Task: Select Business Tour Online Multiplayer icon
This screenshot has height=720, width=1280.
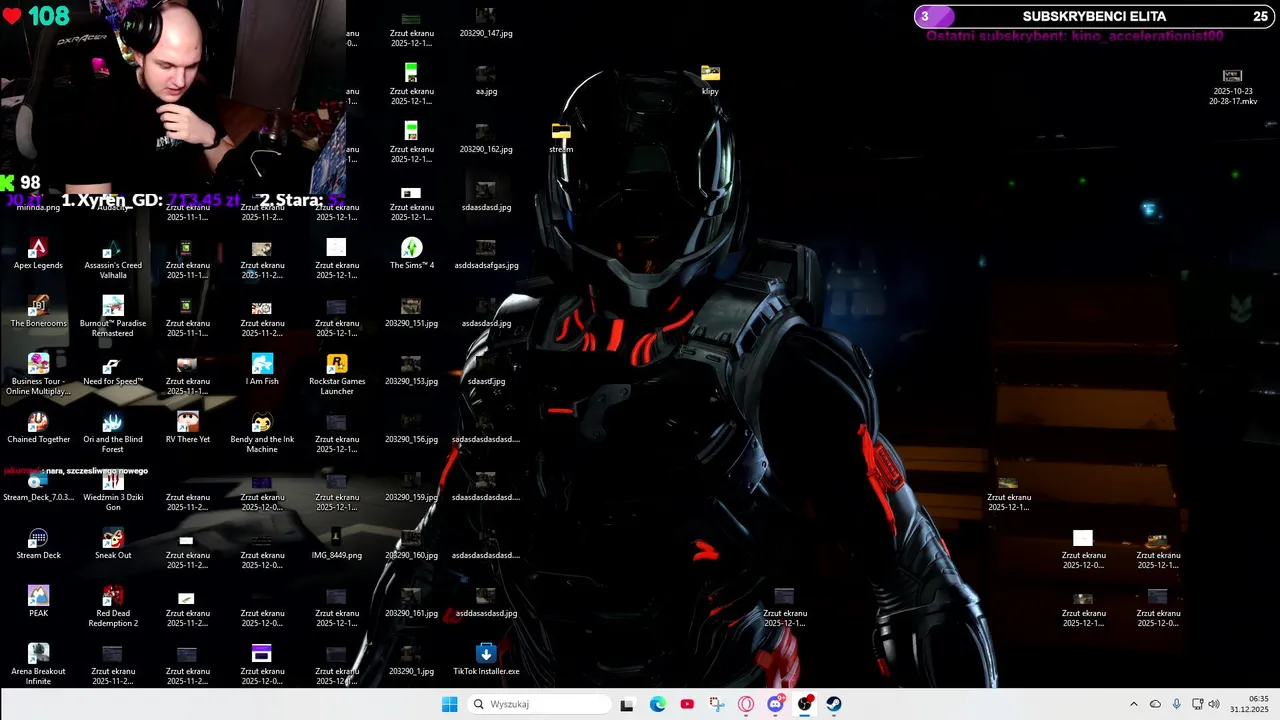Action: pos(38,374)
